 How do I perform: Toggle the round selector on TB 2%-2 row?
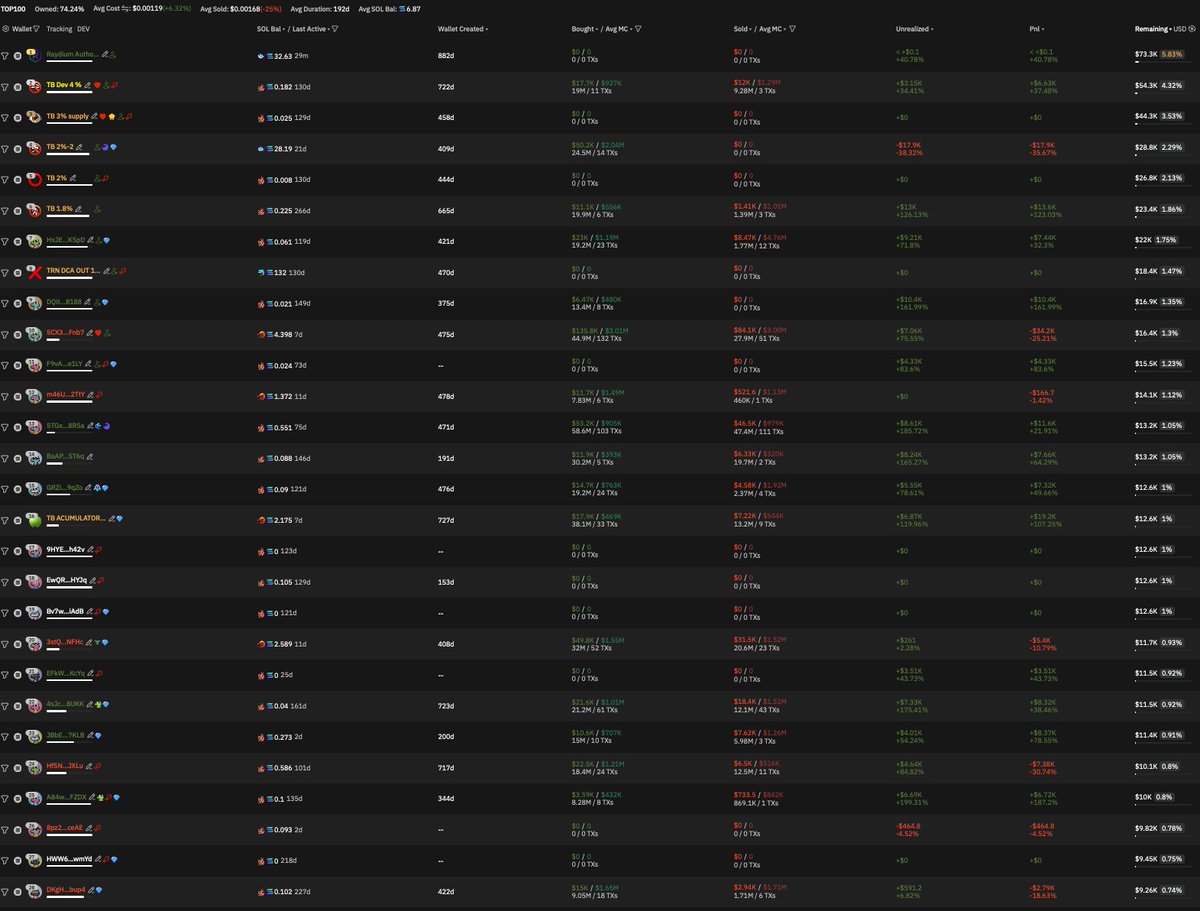pos(17,149)
